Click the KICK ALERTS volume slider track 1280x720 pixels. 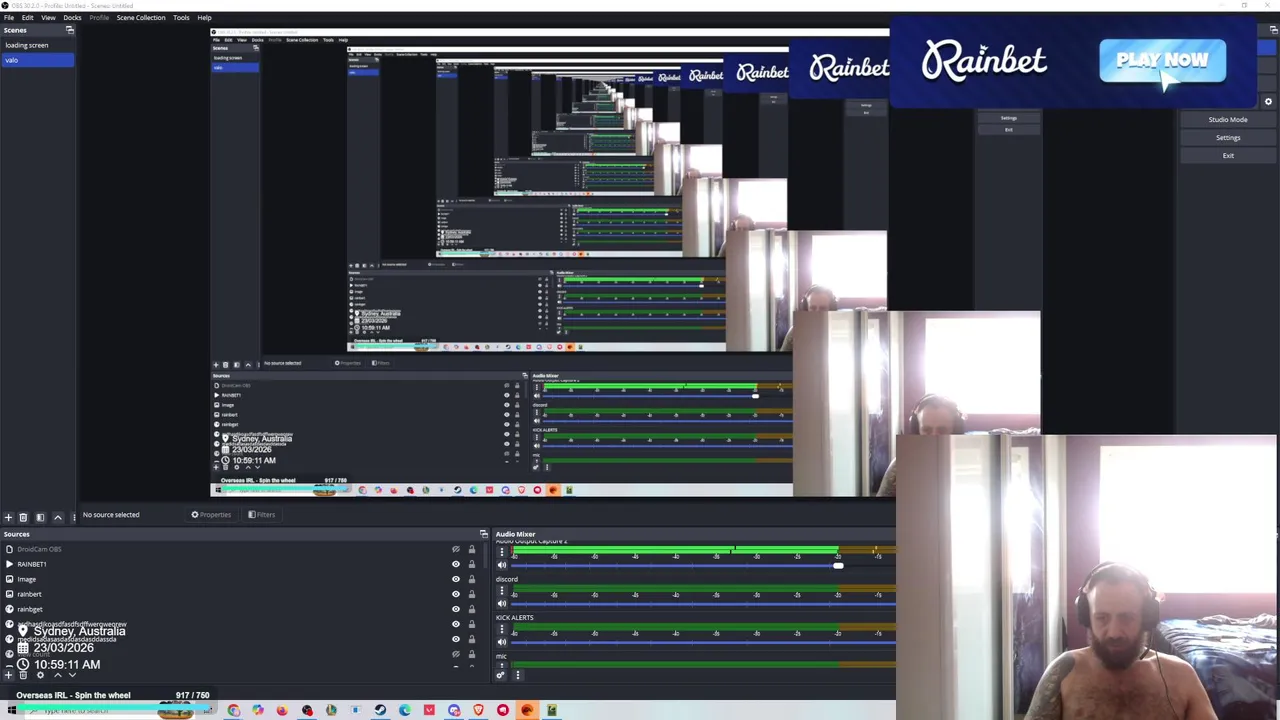point(703,642)
